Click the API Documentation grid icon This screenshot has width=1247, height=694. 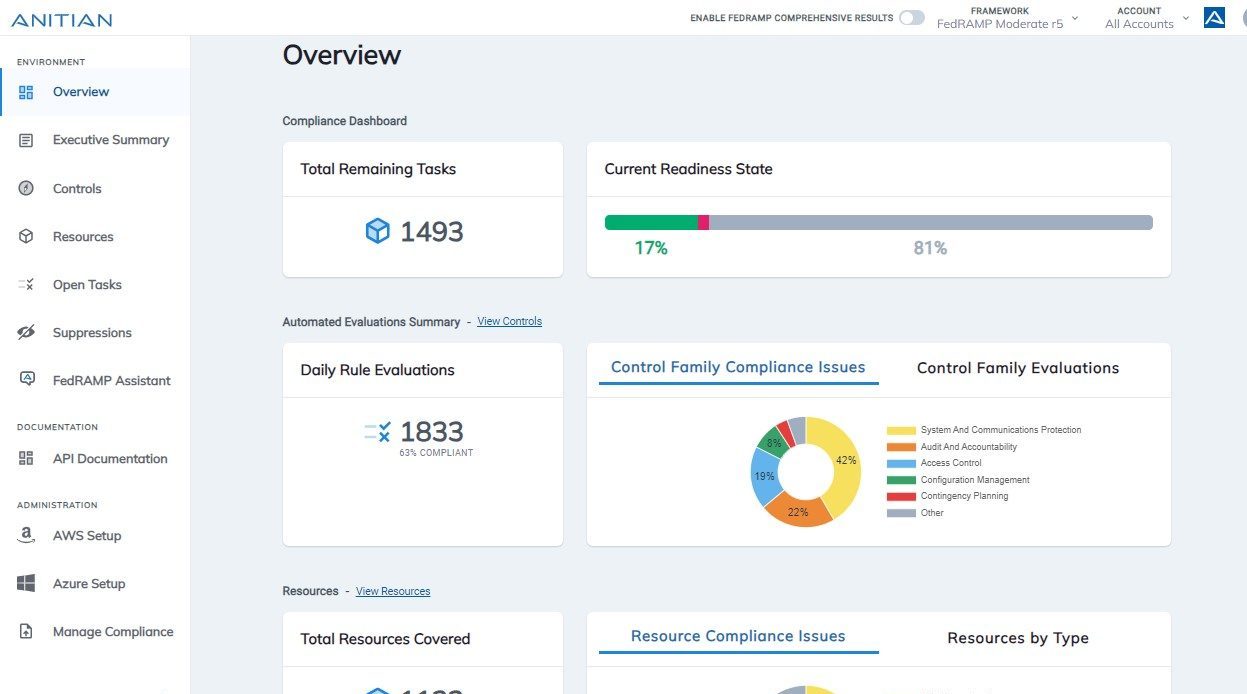pyautogui.click(x=26, y=459)
